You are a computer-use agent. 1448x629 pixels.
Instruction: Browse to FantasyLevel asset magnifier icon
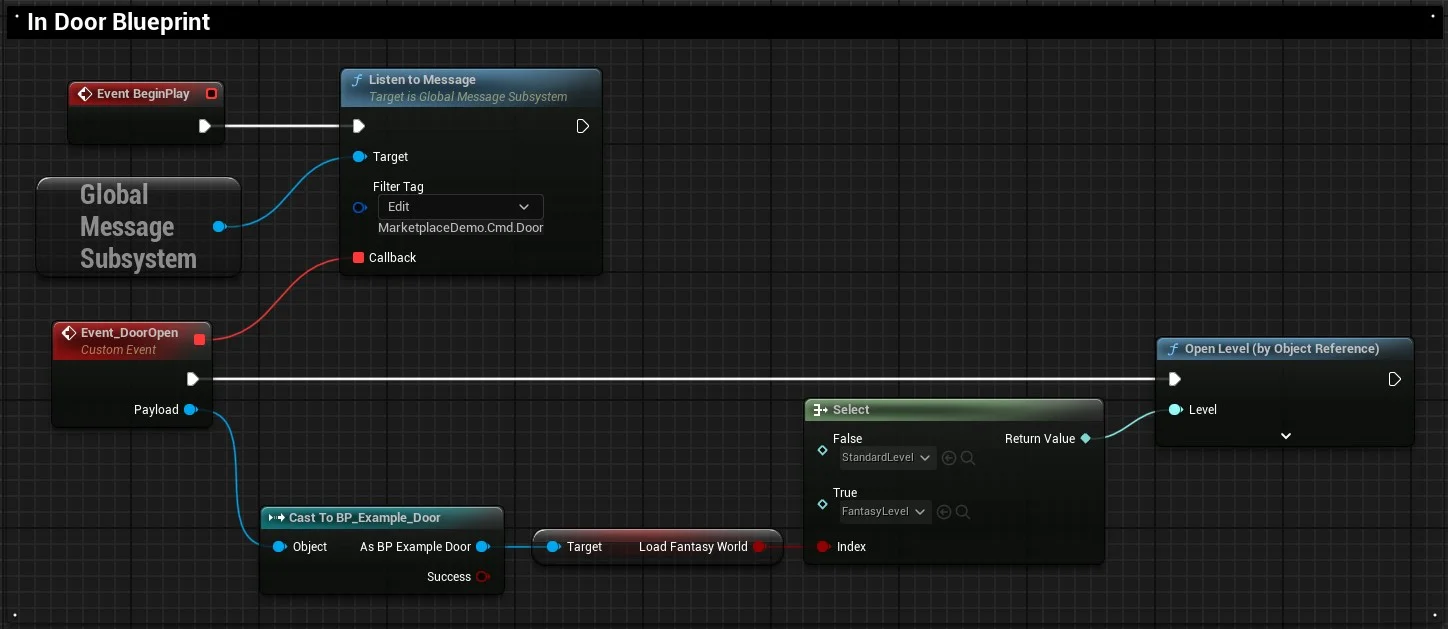click(x=962, y=512)
